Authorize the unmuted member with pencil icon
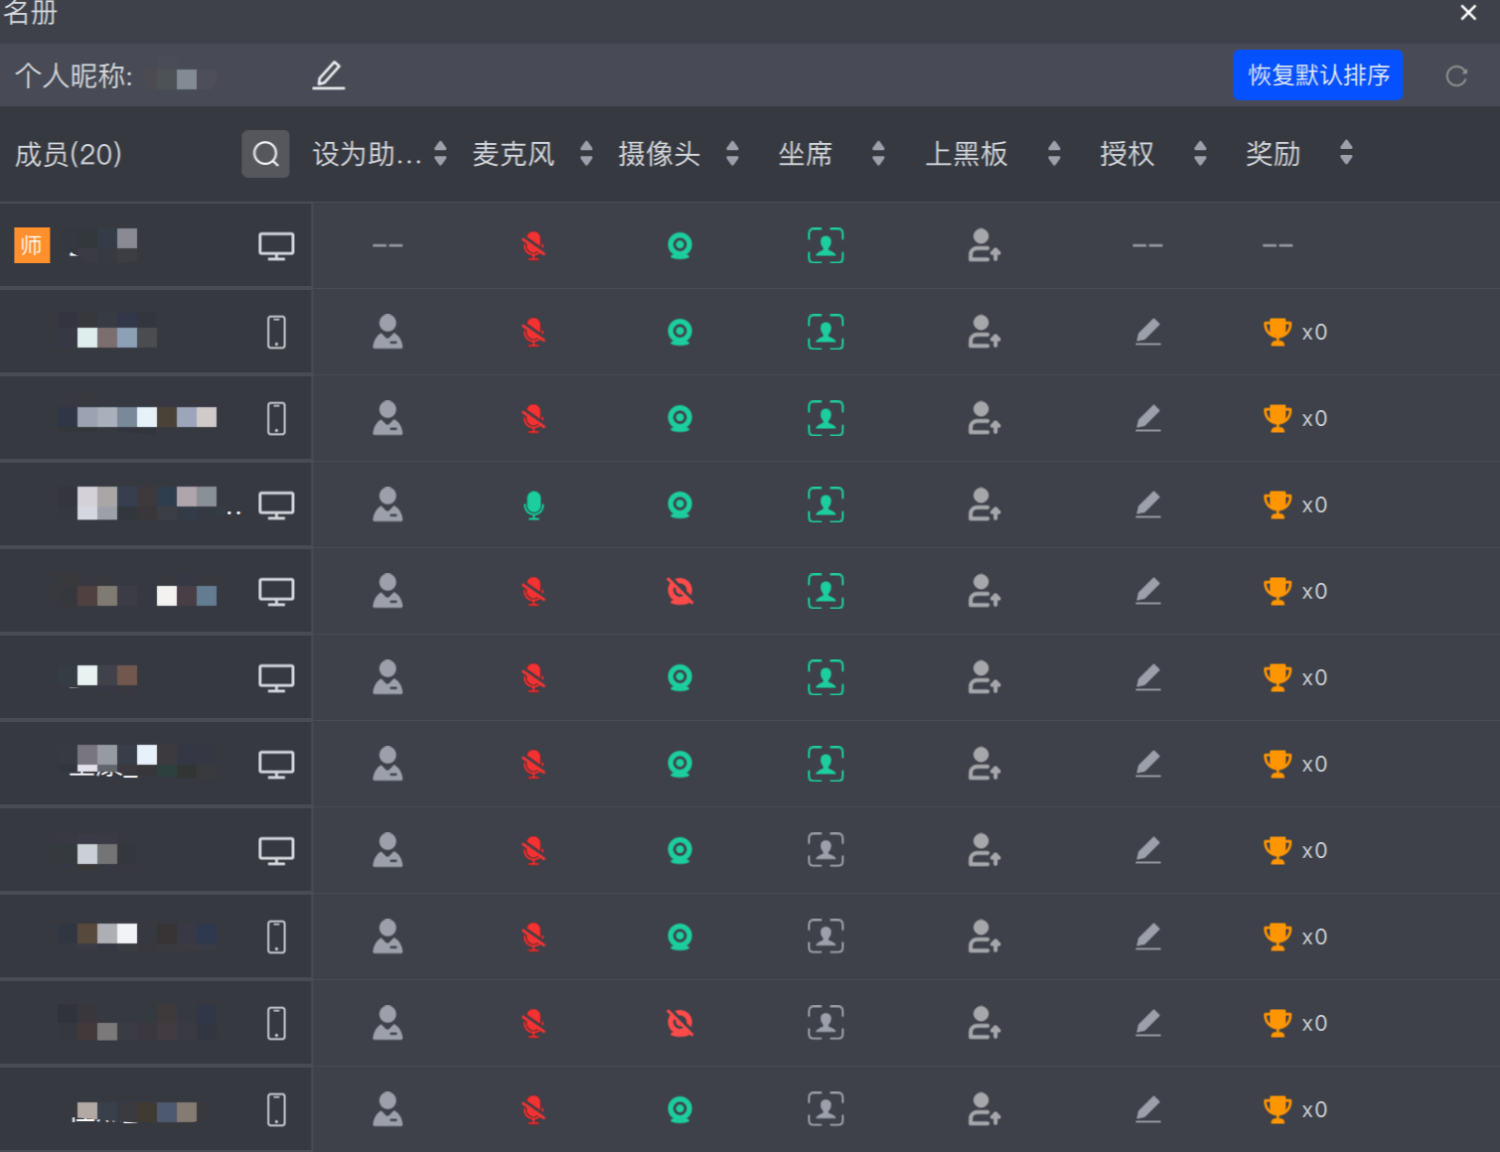Screen dimensions: 1500x1152 (1148, 505)
